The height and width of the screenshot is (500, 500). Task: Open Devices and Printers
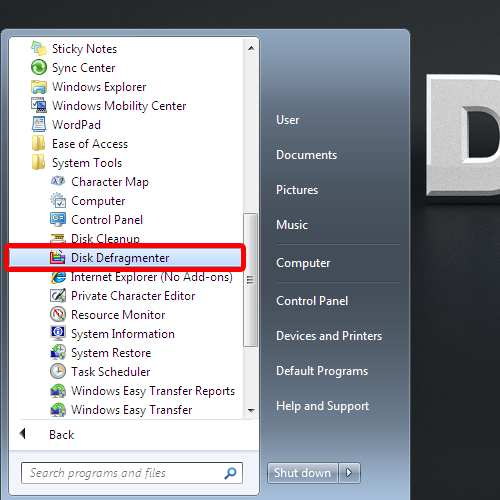(329, 336)
